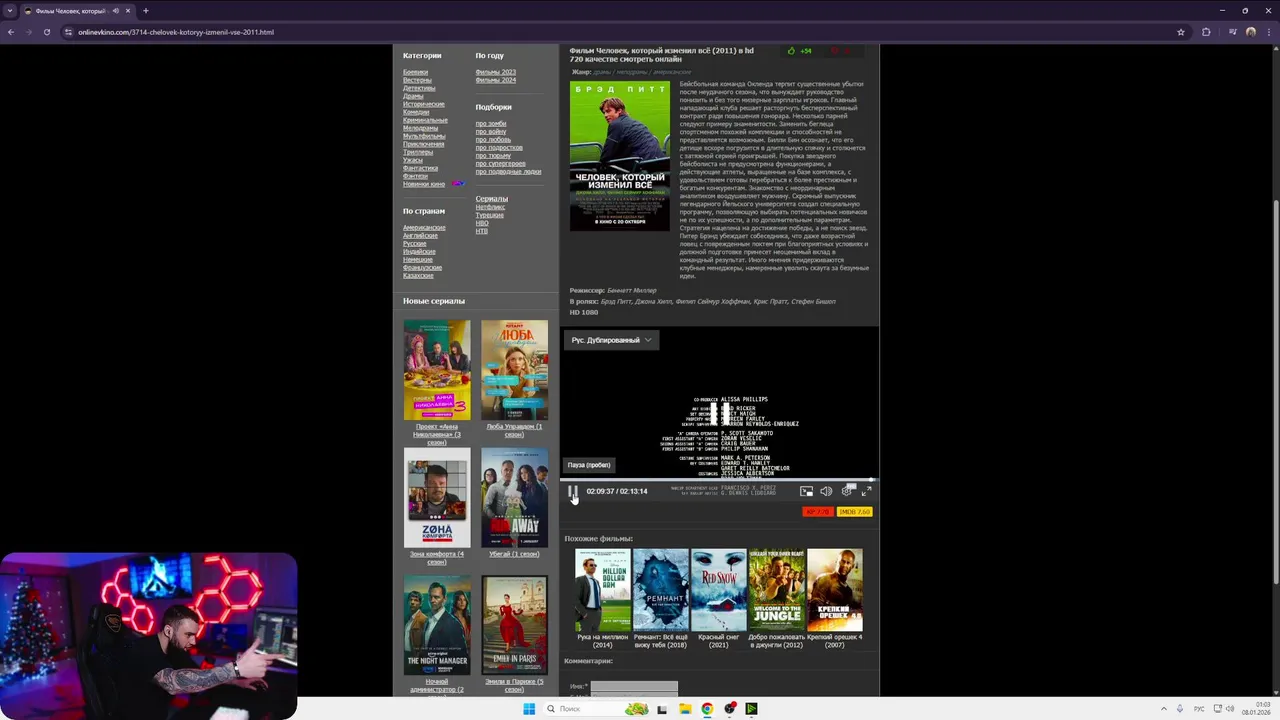Open the Американские country link
This screenshot has height=720, width=1280.
(x=424, y=228)
